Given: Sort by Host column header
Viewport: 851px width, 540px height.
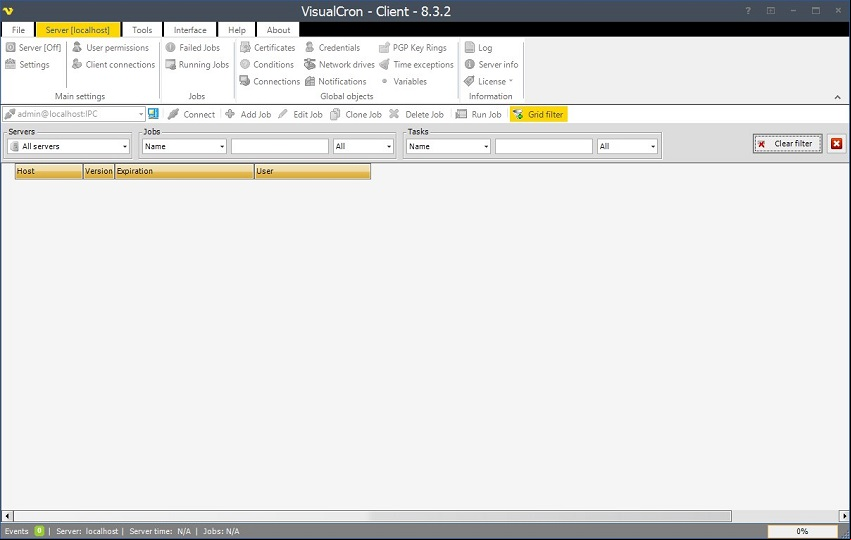Looking at the screenshot, I should coord(49,171).
